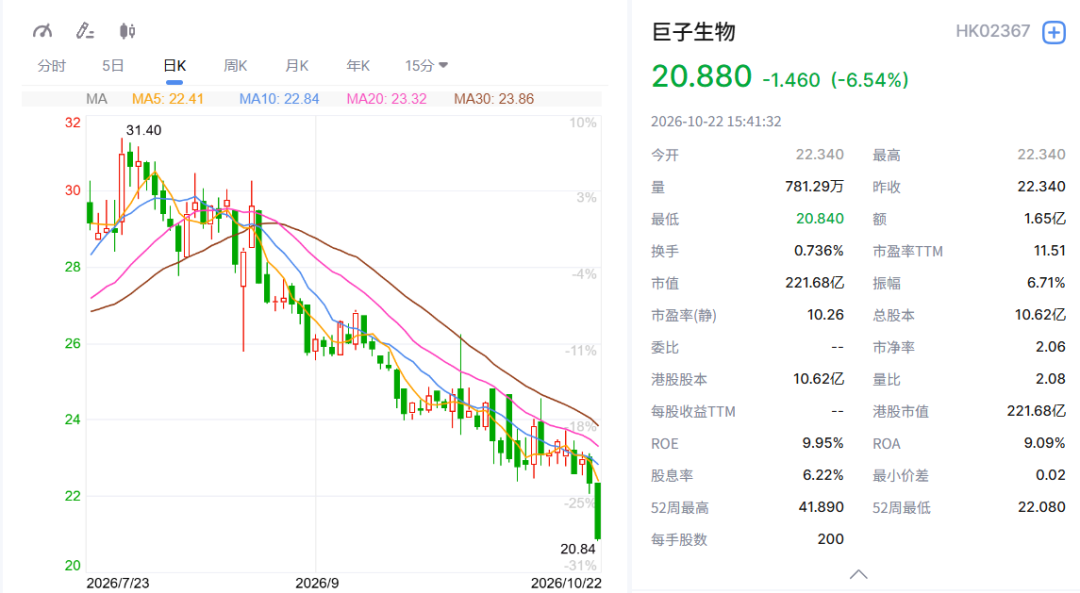
Task: Click the 2026/9 date axis label
Action: pos(317,583)
